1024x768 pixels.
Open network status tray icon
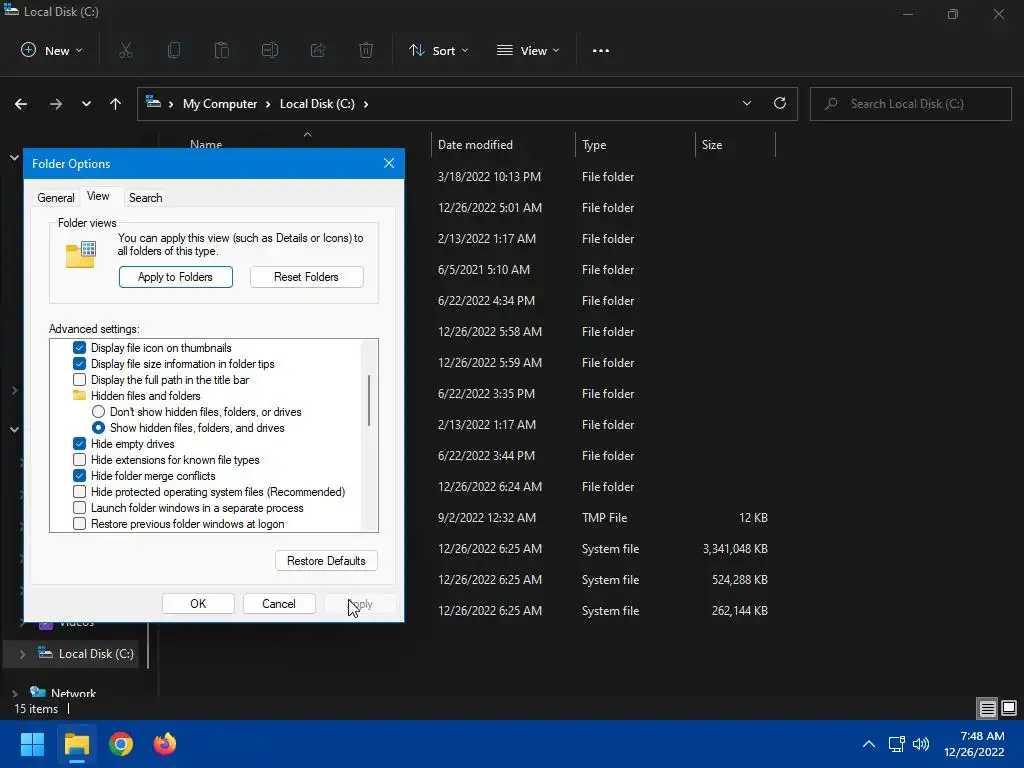coord(896,744)
